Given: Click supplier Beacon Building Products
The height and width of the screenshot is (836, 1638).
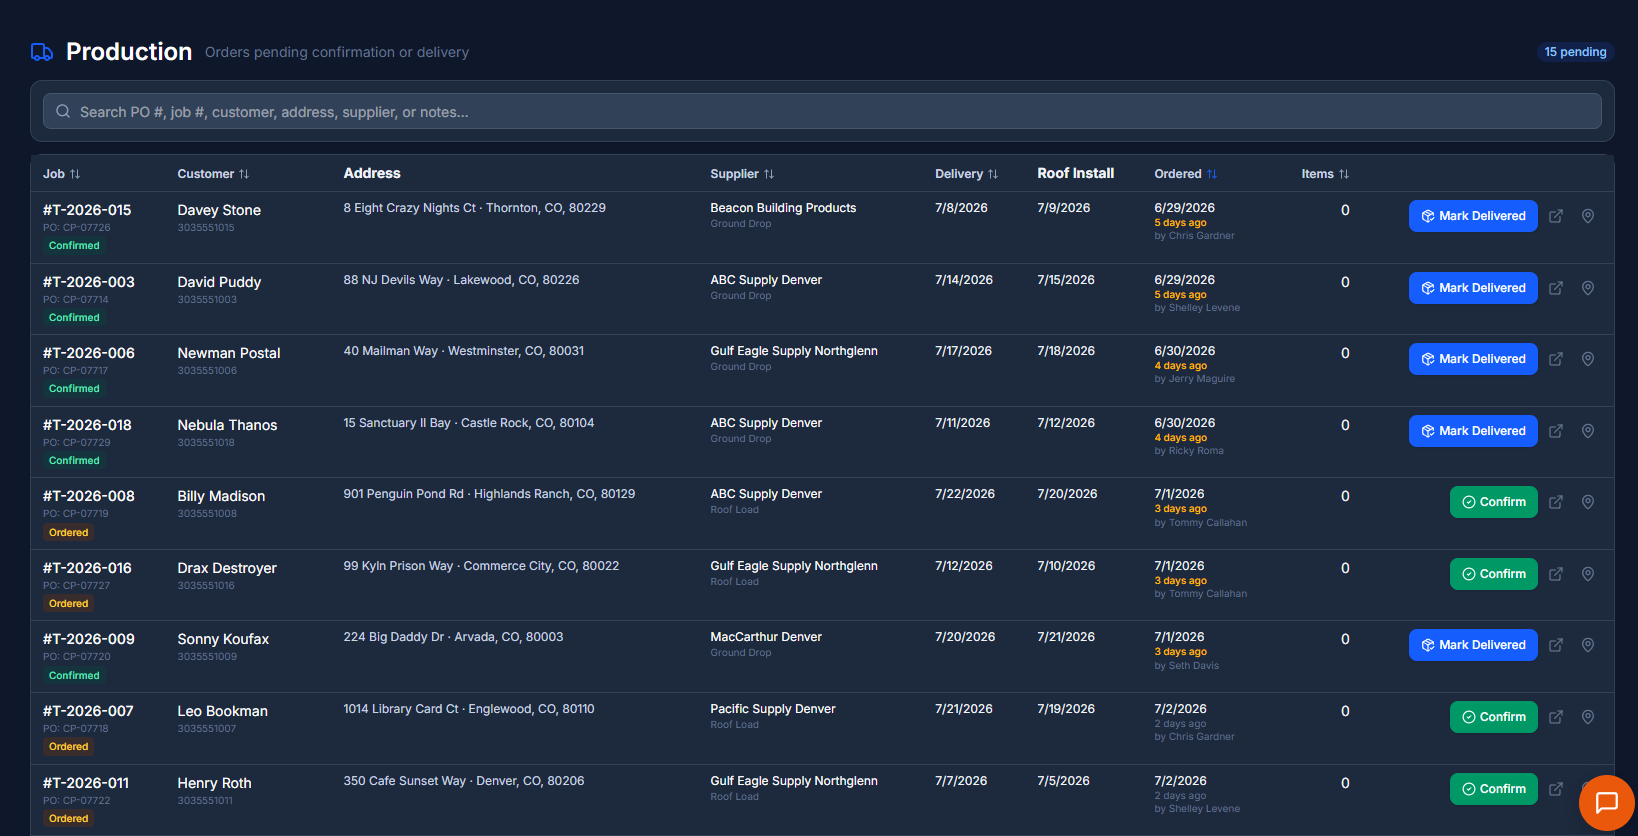Looking at the screenshot, I should click(783, 208).
